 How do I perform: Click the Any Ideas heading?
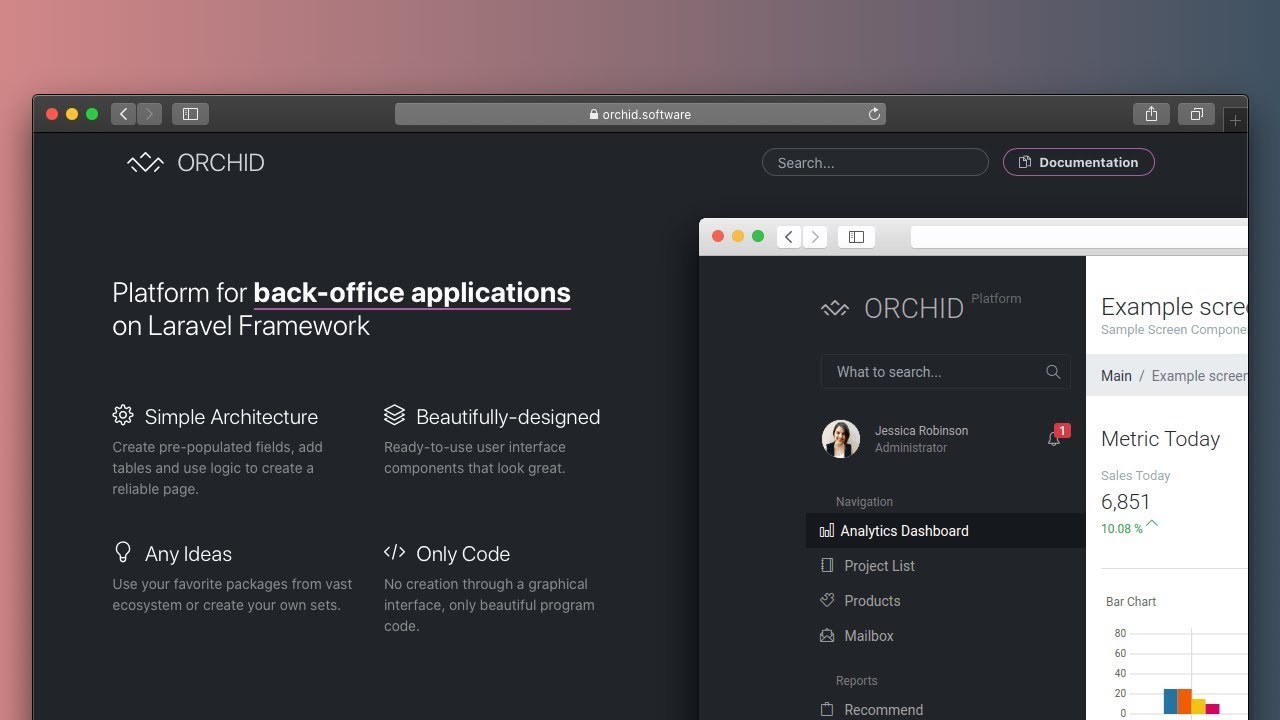[188, 554]
